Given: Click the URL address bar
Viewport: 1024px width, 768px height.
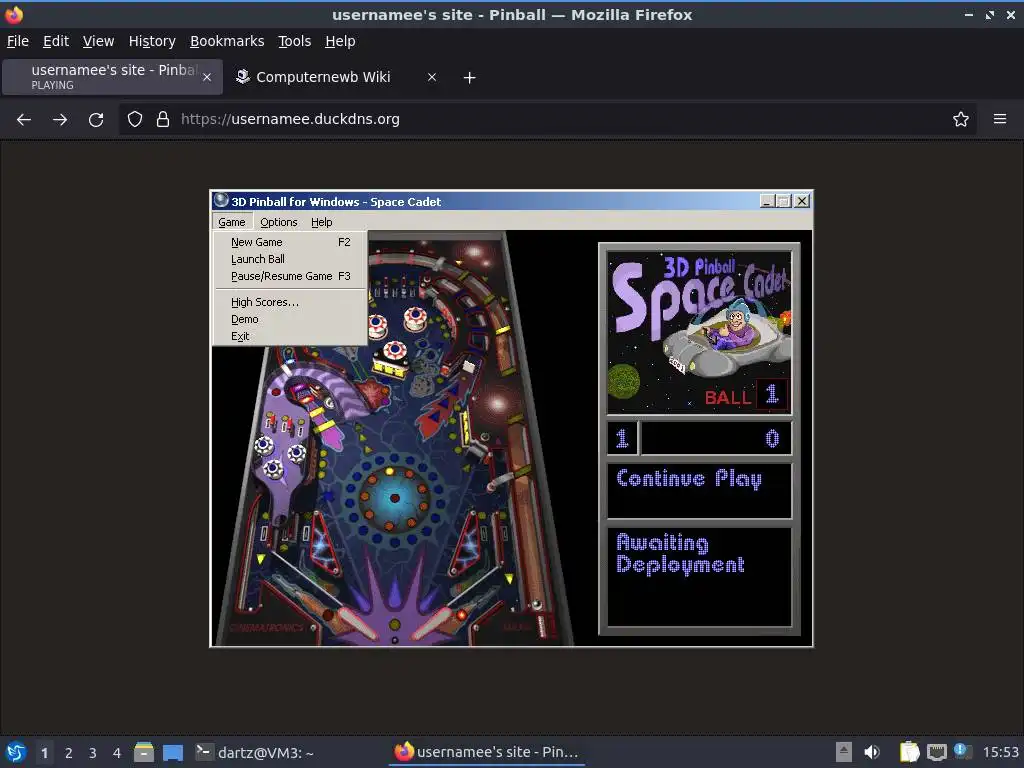Looking at the screenshot, I should coord(547,120).
